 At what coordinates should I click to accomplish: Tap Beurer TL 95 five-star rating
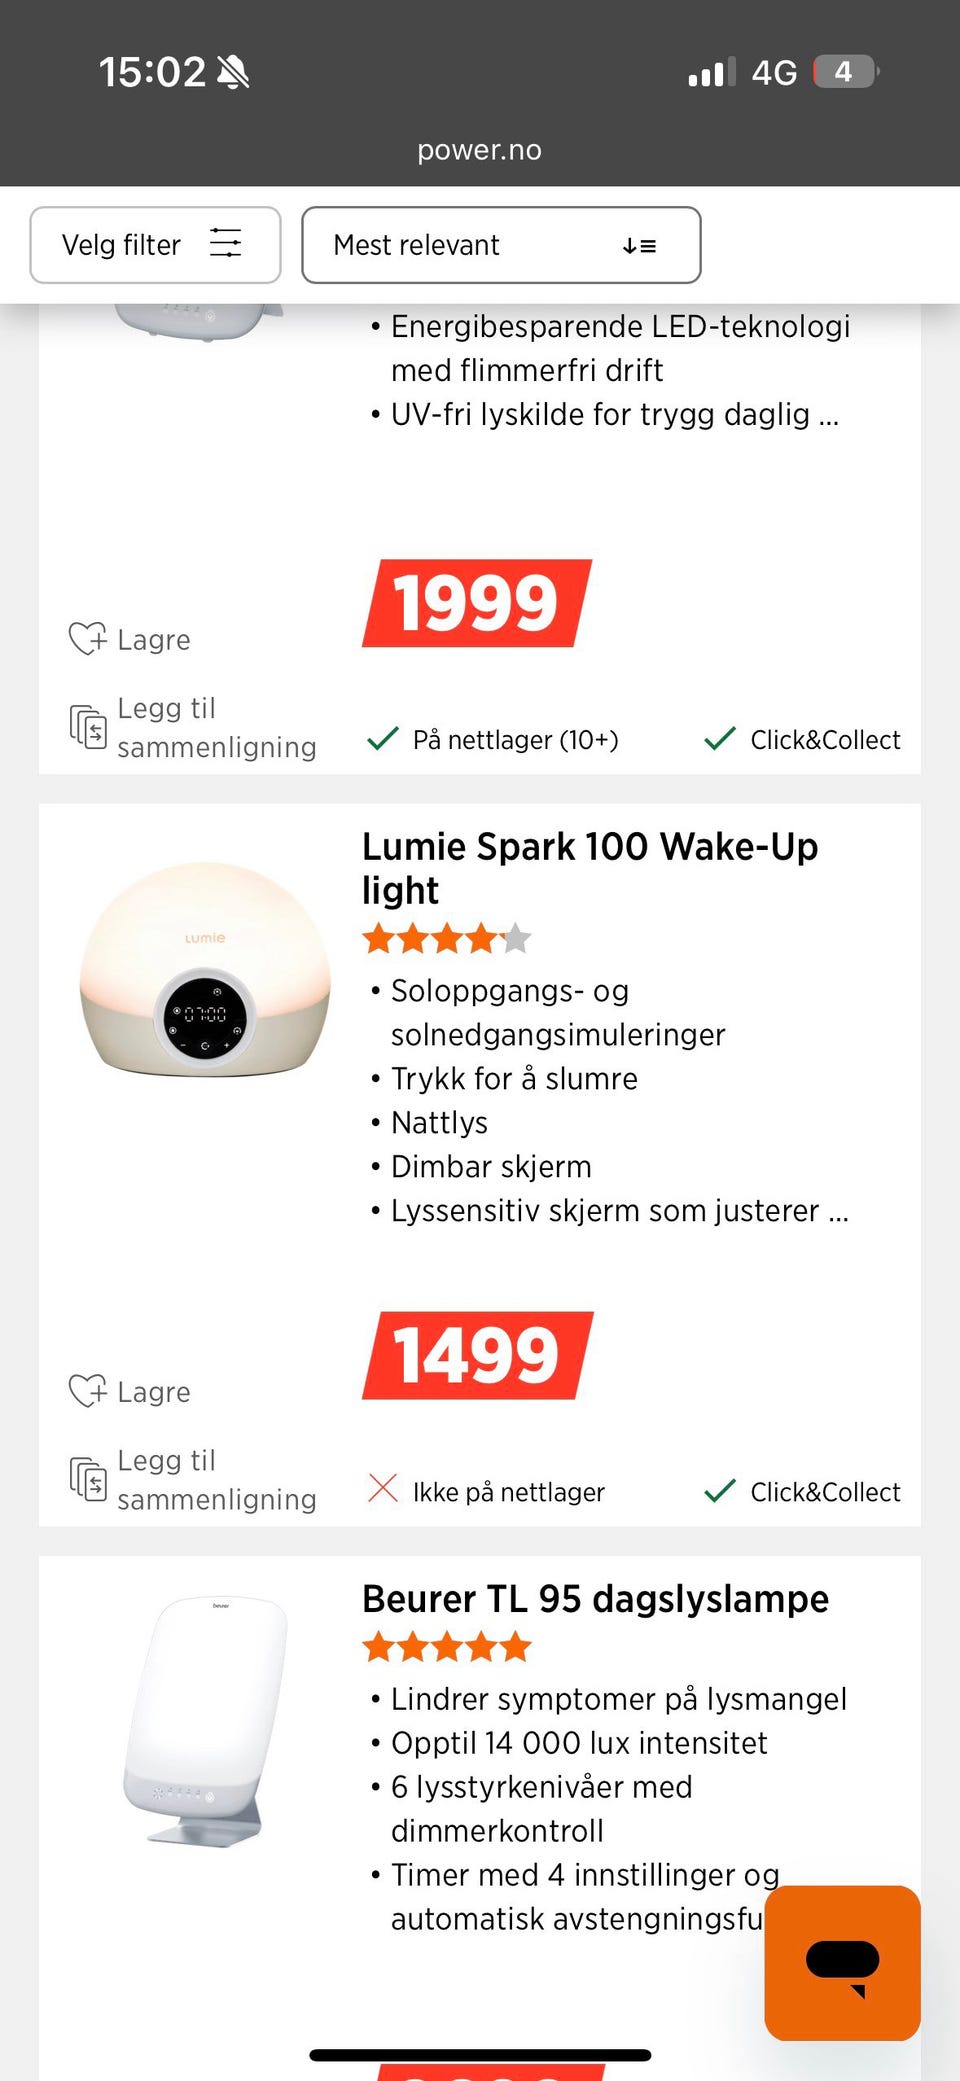pos(446,1646)
